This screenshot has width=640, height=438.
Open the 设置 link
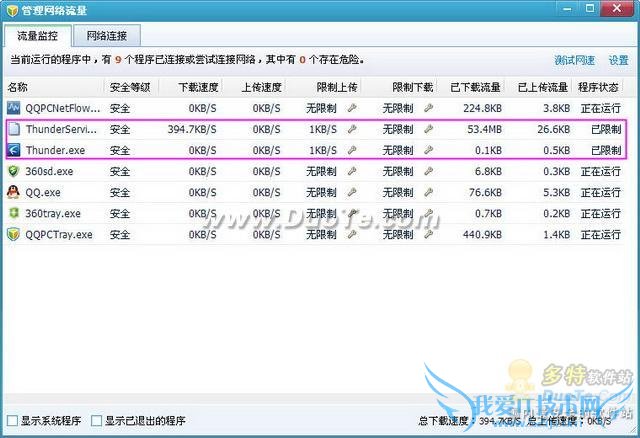tap(618, 60)
